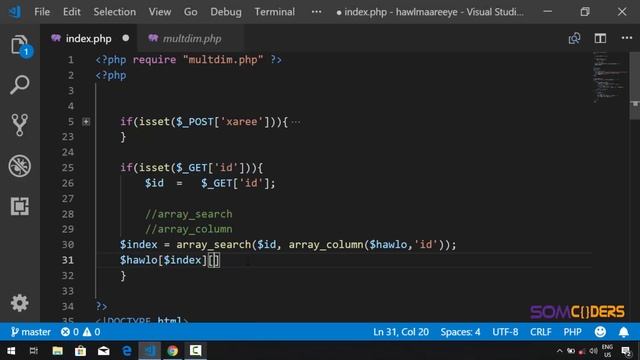Screen dimensions: 640x360
Task: Change file encoding UTF-8
Action: [505, 332]
